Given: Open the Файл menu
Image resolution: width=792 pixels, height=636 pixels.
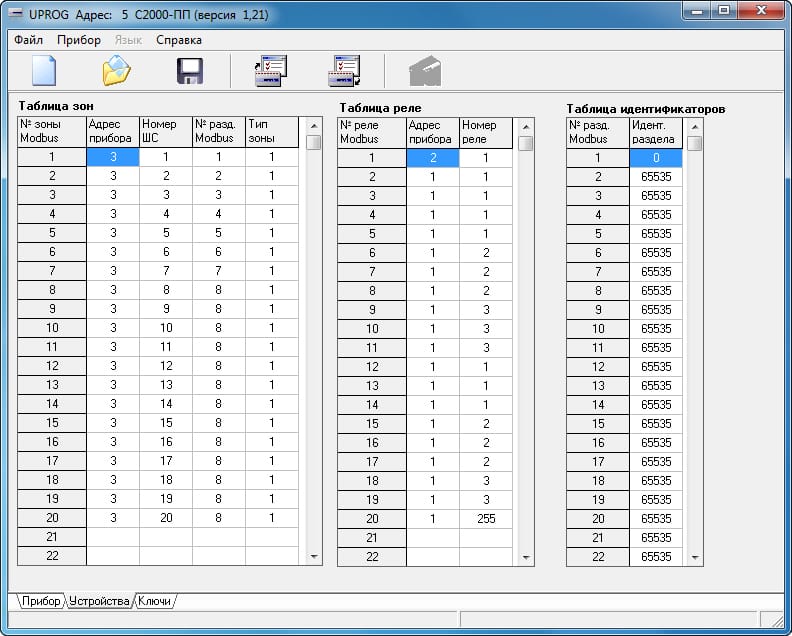Looking at the screenshot, I should 28,40.
